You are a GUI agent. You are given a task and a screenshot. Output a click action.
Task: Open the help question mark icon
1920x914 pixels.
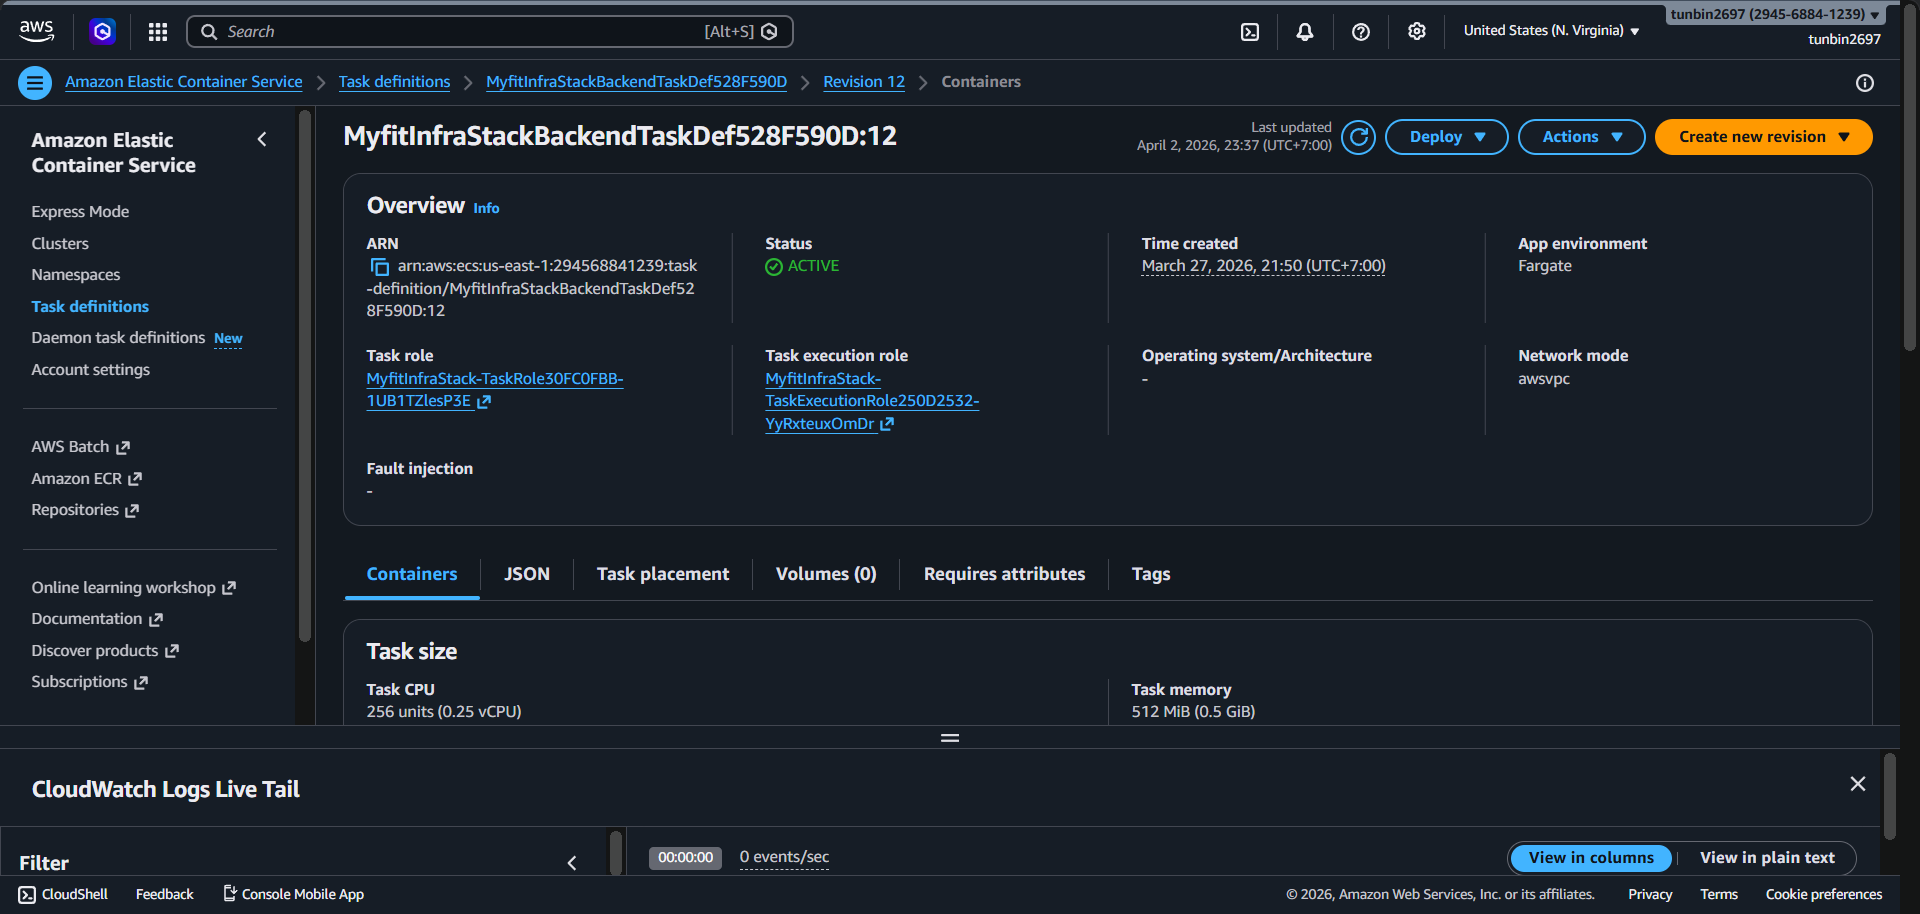[1361, 32]
